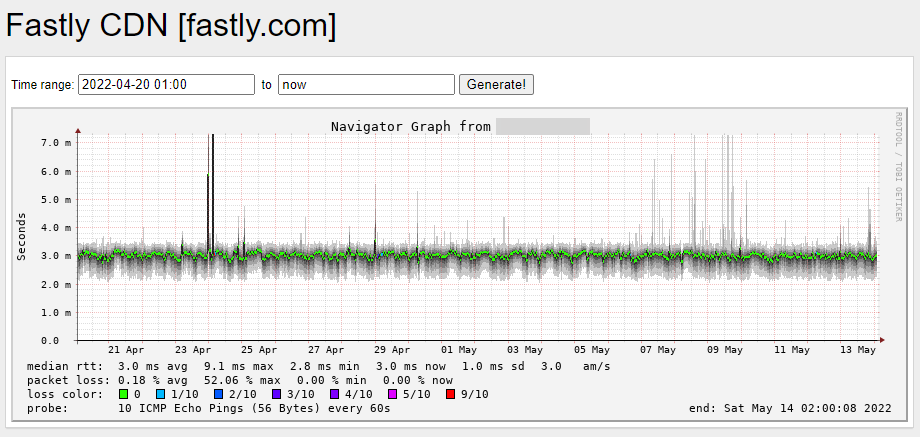Click the 7.0 m y-axis value
This screenshot has height=437, width=920.
(57, 143)
